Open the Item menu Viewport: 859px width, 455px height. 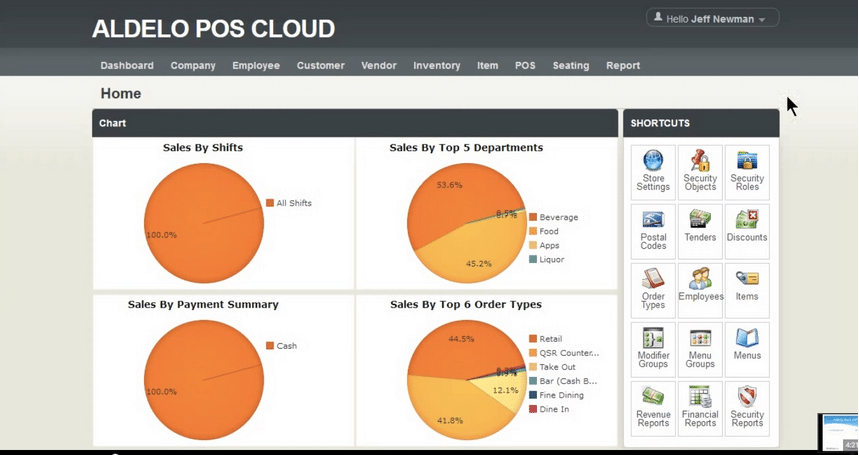(488, 65)
